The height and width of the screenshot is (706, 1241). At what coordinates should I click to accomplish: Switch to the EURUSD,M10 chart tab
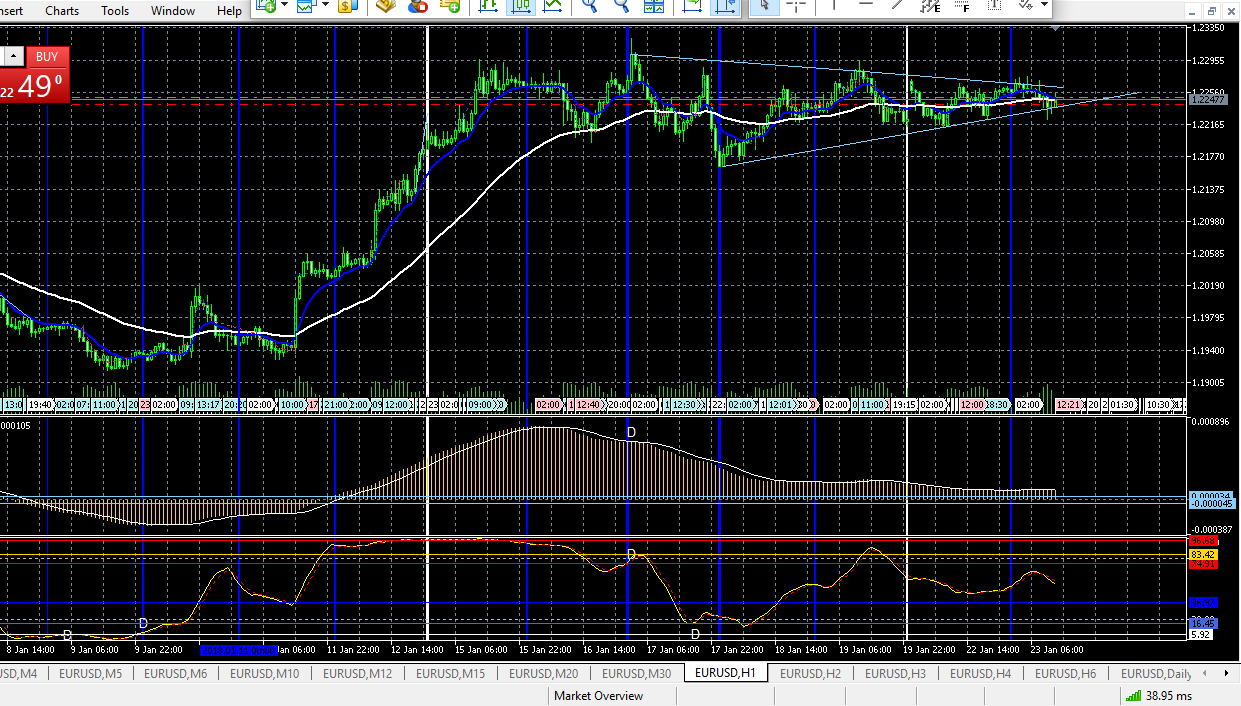[264, 674]
